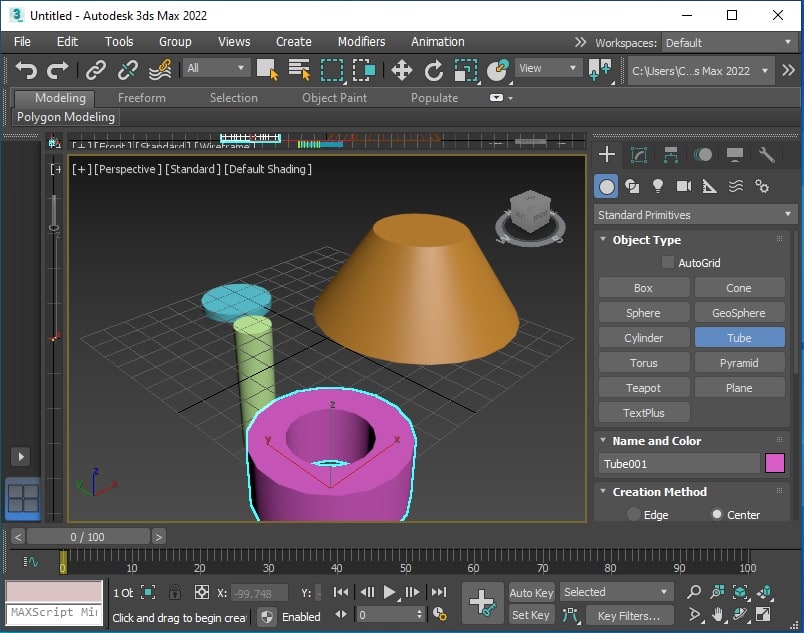Switch to the Object Paint tab
Screen dimensions: 804x633
(x=334, y=98)
